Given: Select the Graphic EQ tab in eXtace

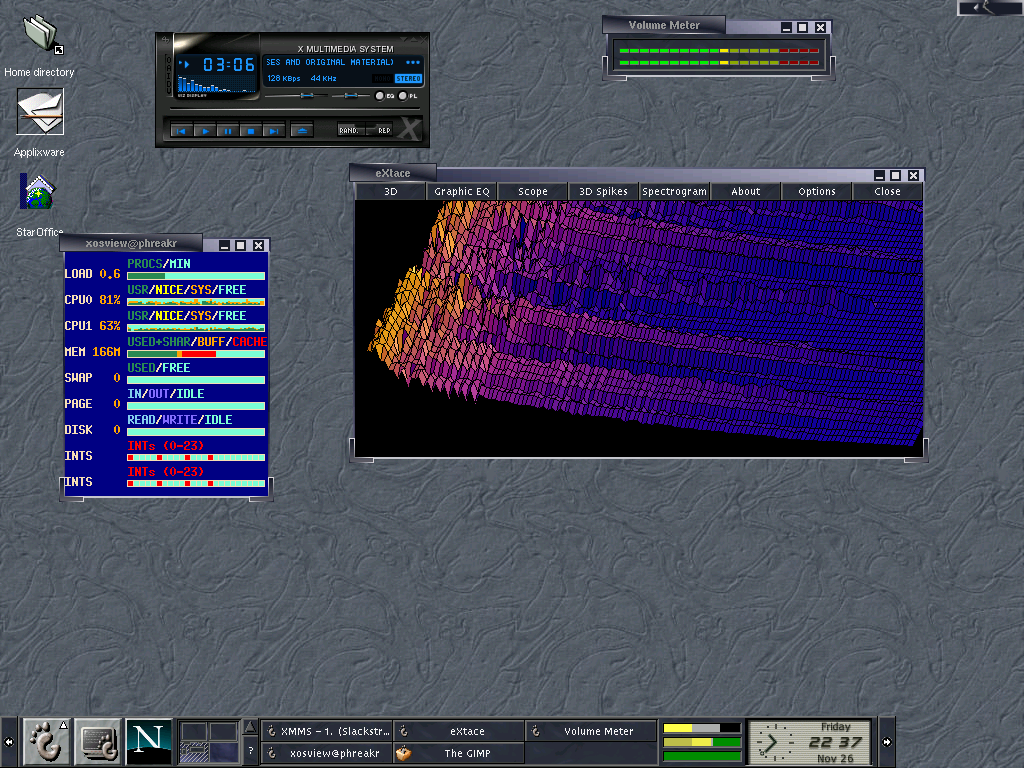Looking at the screenshot, I should click(x=461, y=191).
